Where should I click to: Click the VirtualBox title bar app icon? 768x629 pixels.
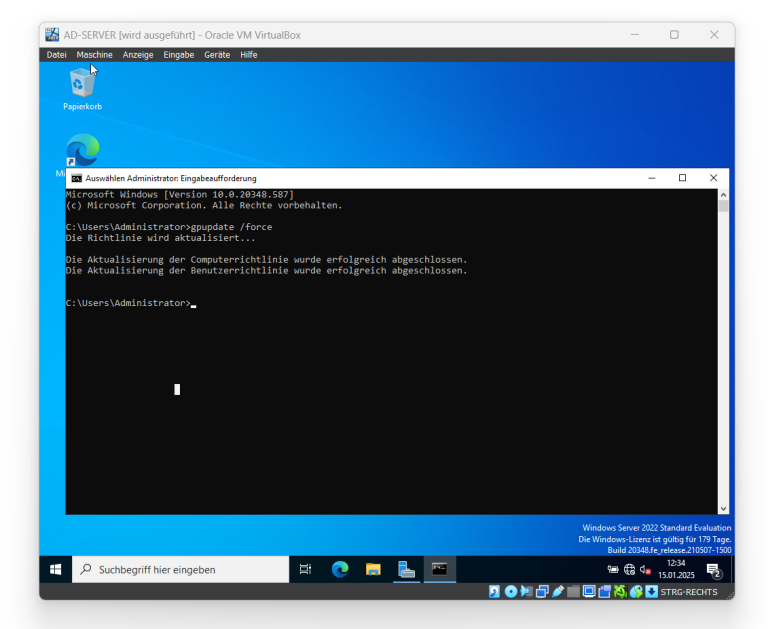52,35
